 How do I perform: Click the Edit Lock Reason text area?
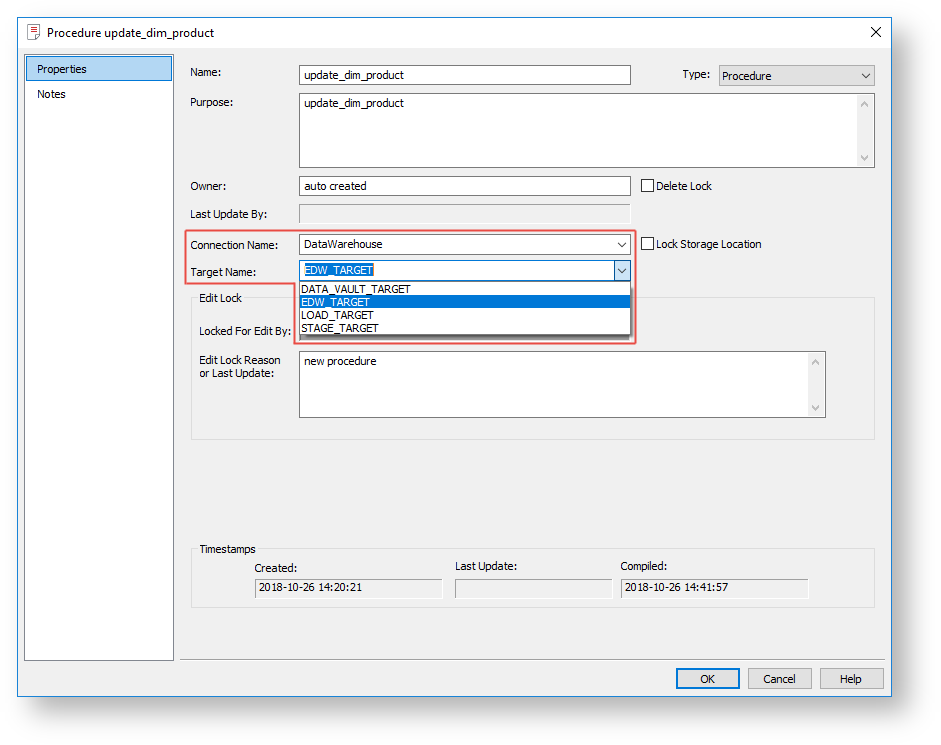coord(555,384)
